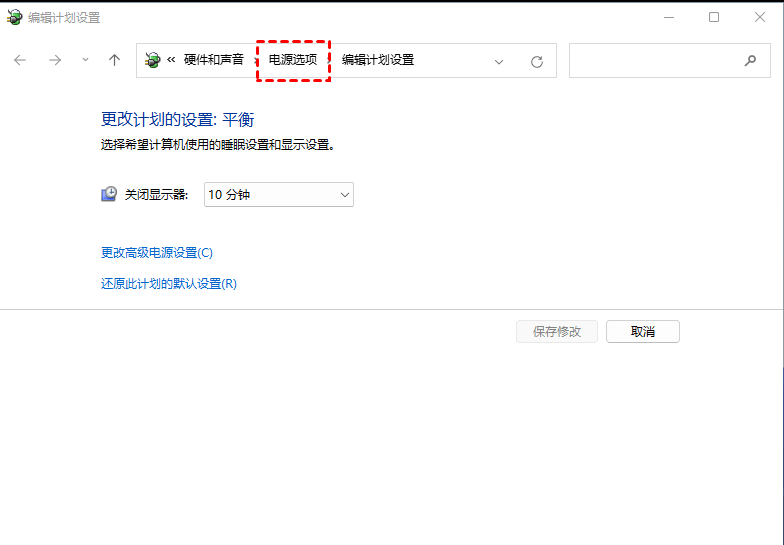Click the address bar control panel icon

[x=152, y=60]
